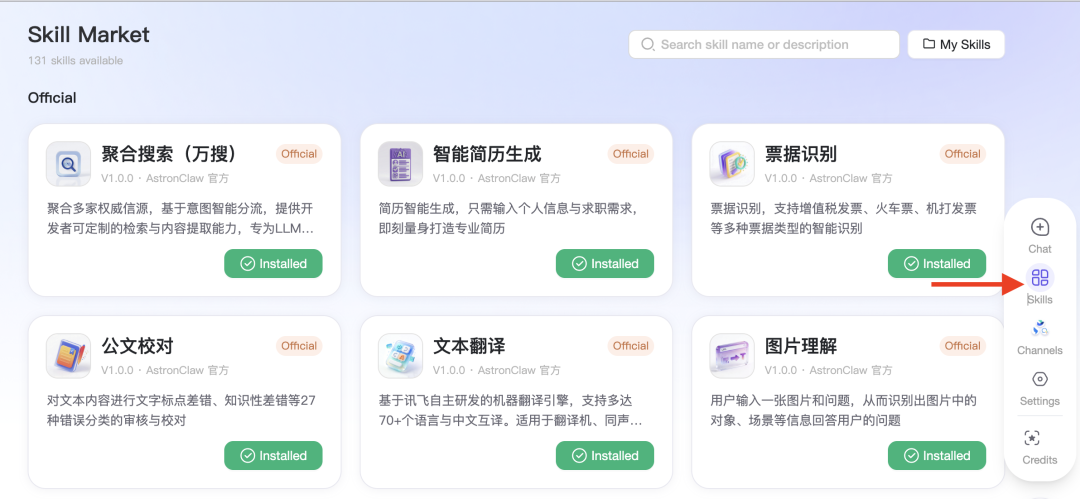Click the 聚合搜索（万搜） skill icon
Screen dimensions: 1080x499
[x=68, y=164]
